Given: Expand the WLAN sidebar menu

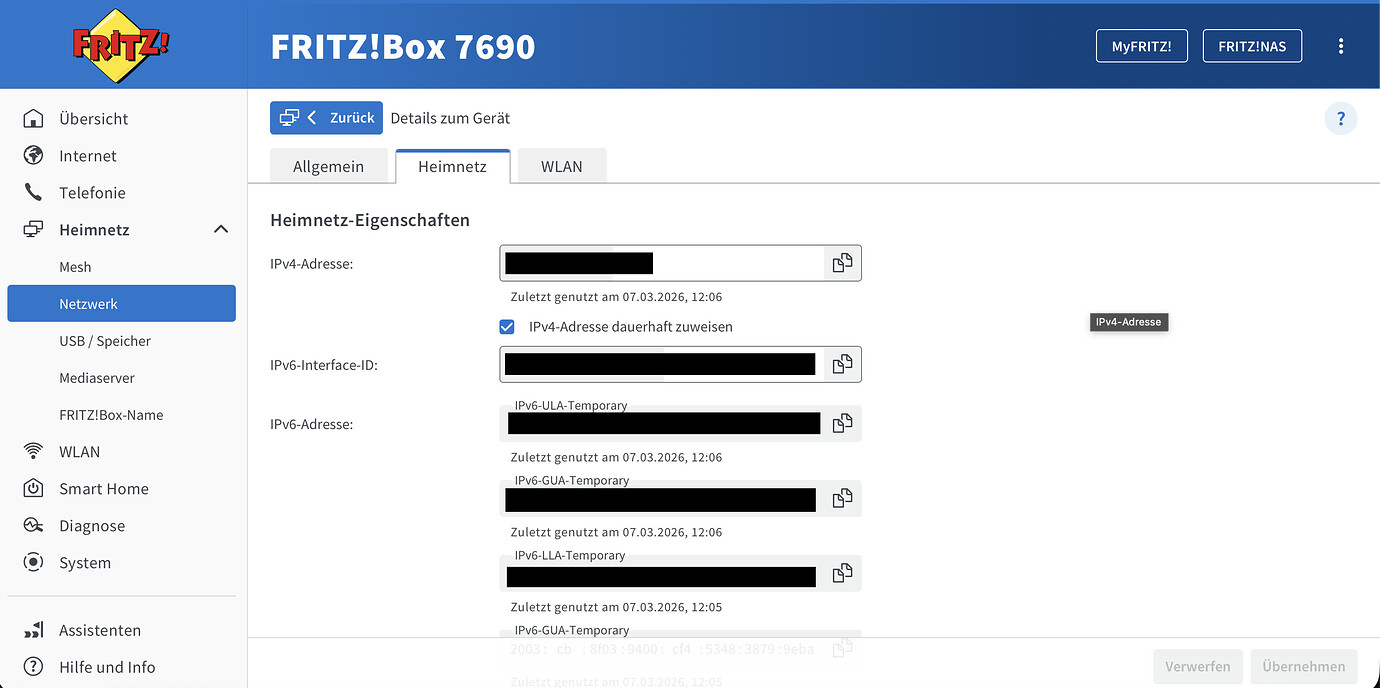Looking at the screenshot, I should [x=79, y=452].
